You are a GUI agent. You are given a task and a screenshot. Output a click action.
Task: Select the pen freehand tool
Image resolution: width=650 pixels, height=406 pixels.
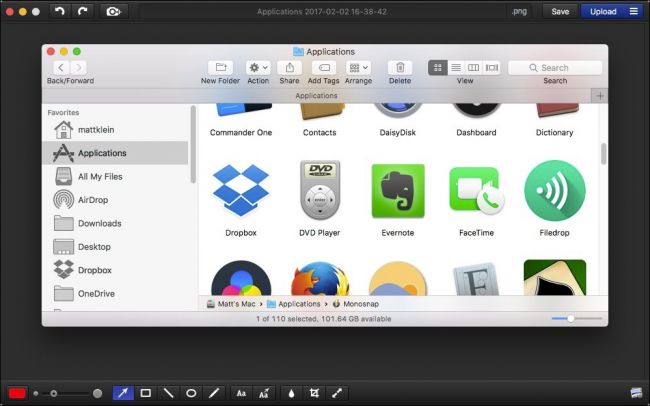pos(213,393)
